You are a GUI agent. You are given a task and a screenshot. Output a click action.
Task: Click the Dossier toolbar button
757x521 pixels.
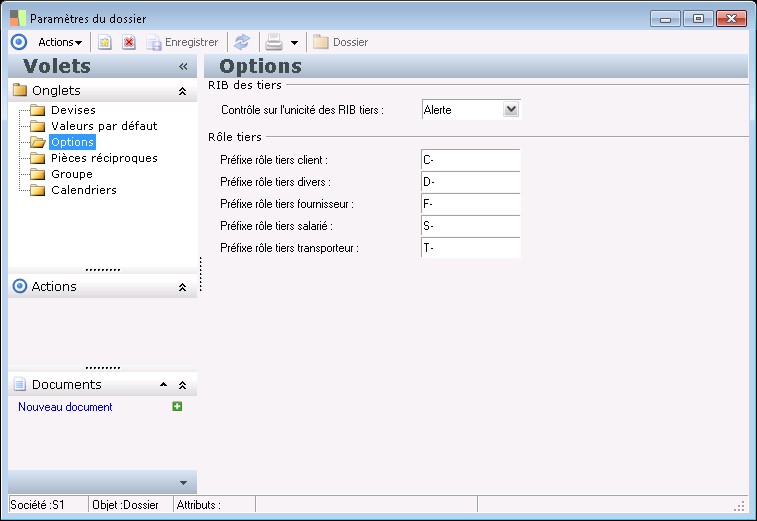(x=340, y=42)
